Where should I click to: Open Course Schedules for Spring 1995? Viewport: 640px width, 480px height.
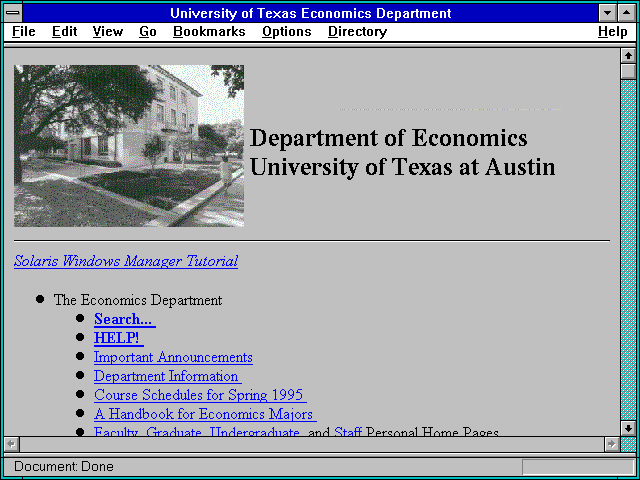(200, 395)
